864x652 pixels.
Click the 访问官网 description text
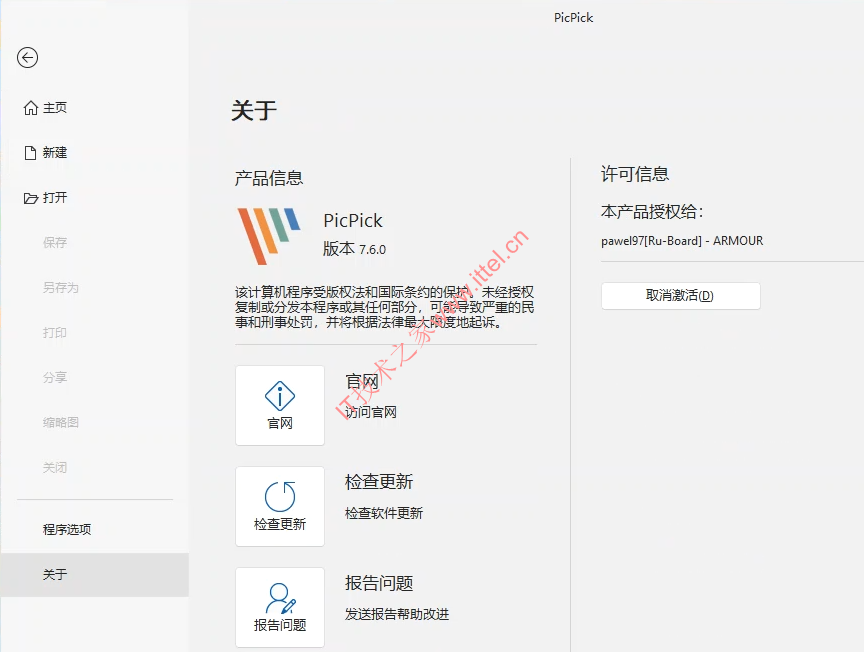coord(371,412)
